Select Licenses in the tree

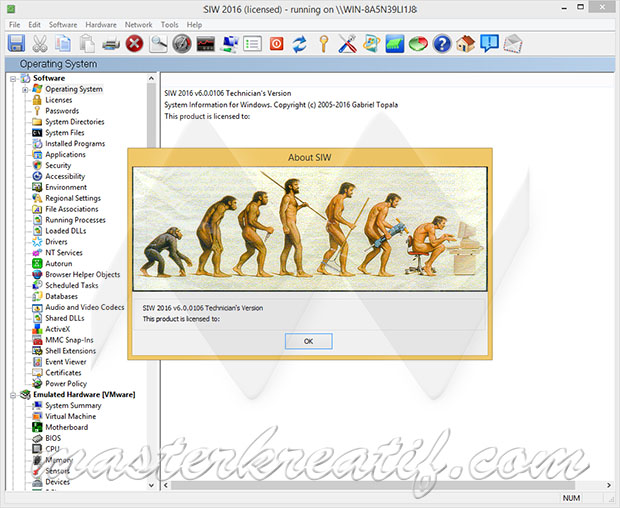coord(59,100)
